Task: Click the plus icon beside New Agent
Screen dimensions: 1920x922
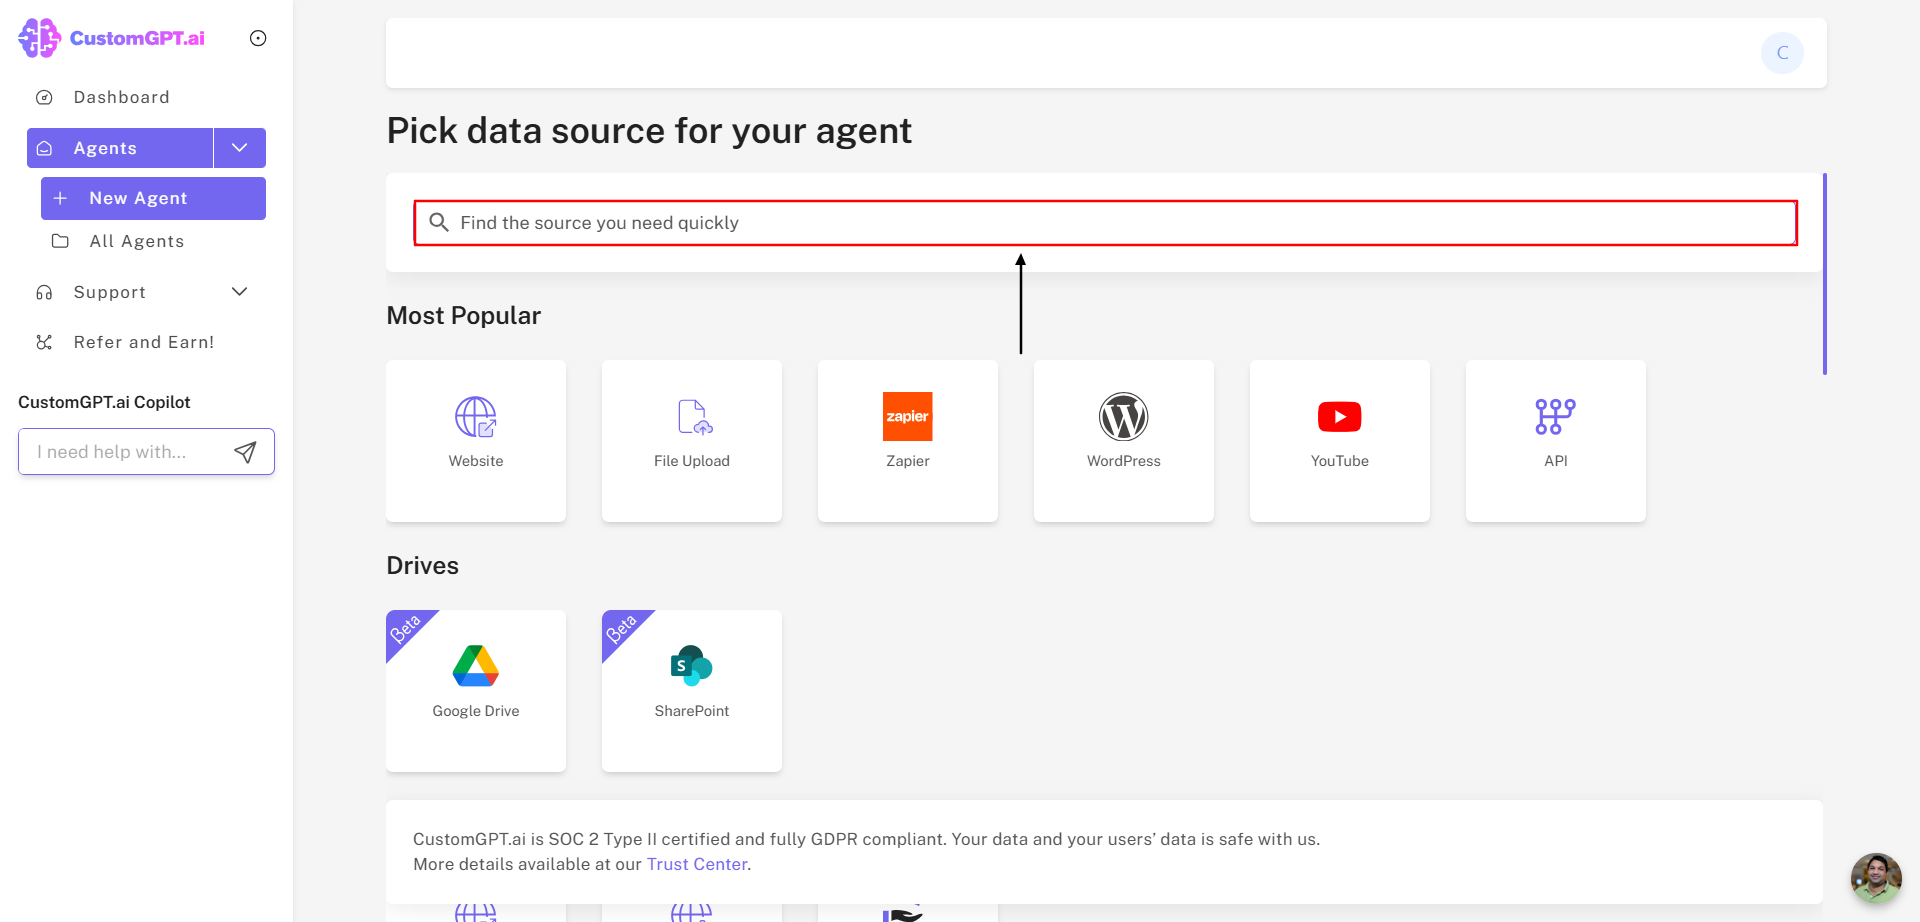Action: 60,198
